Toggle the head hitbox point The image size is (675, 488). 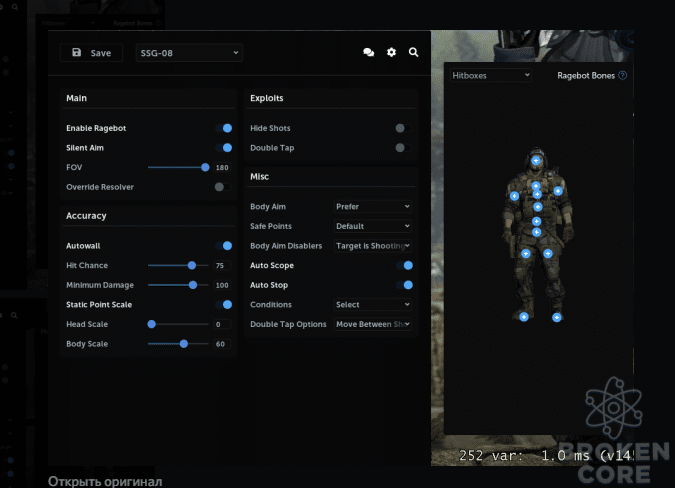point(536,161)
